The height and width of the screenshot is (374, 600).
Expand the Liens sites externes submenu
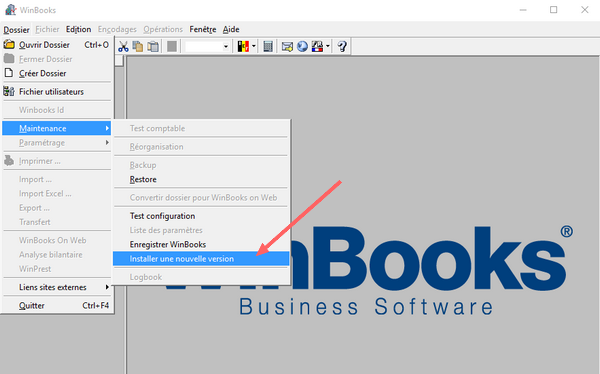pos(57,287)
